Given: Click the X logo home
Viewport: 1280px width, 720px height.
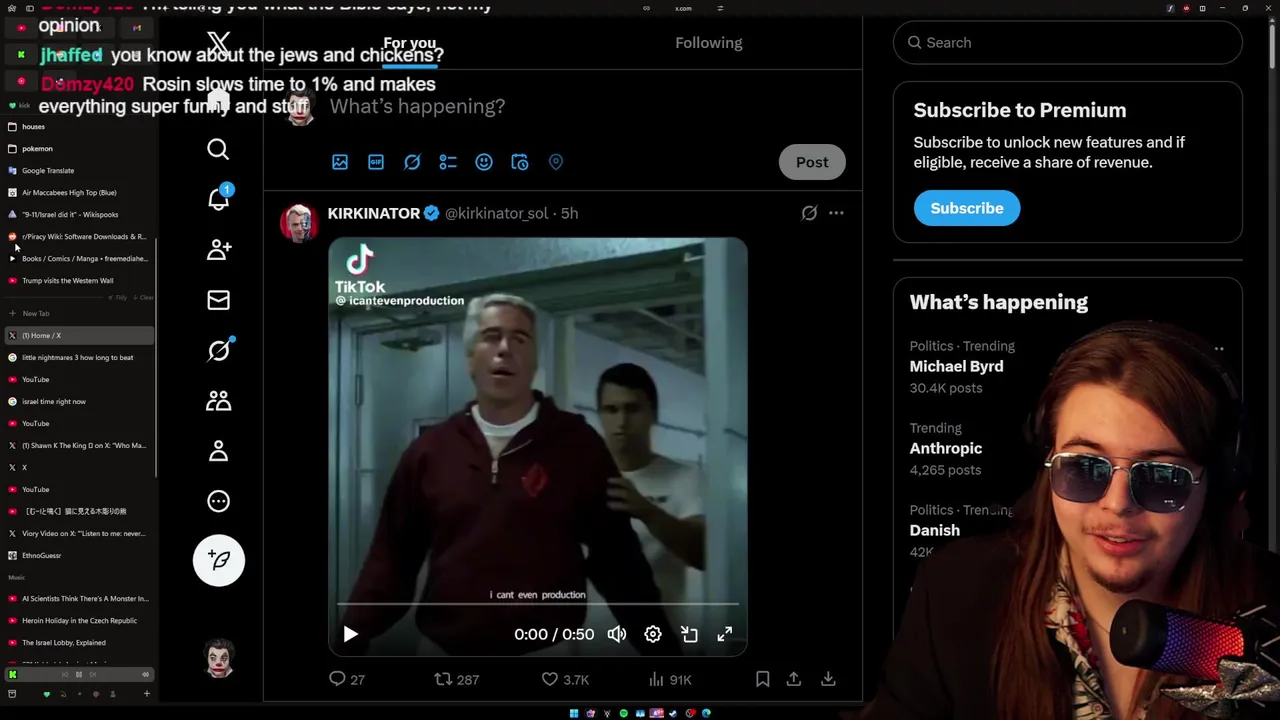Looking at the screenshot, I should pyautogui.click(x=218, y=43).
